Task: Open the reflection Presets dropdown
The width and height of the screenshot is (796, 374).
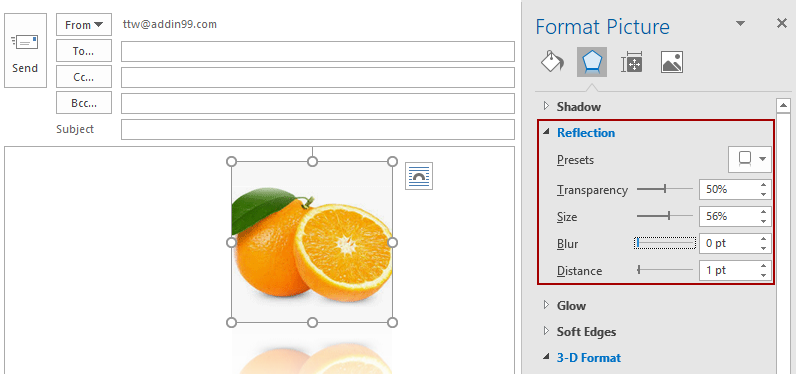Action: tap(750, 159)
